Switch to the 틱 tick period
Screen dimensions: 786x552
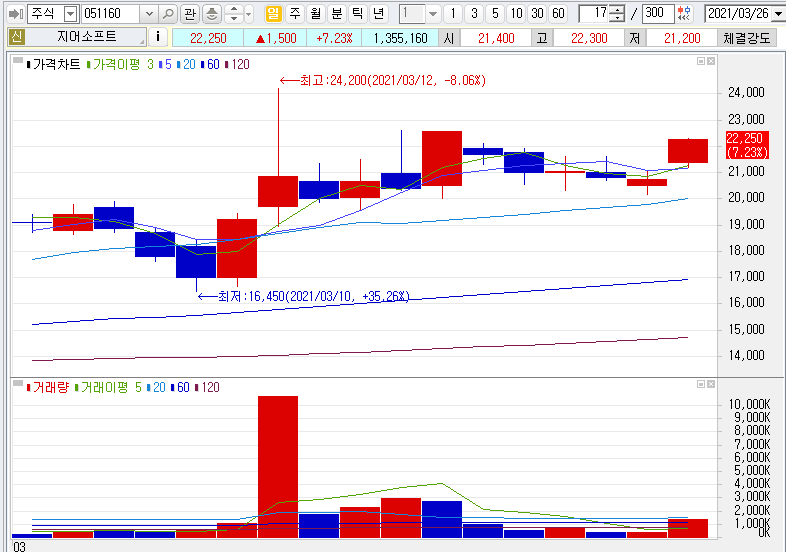point(357,14)
